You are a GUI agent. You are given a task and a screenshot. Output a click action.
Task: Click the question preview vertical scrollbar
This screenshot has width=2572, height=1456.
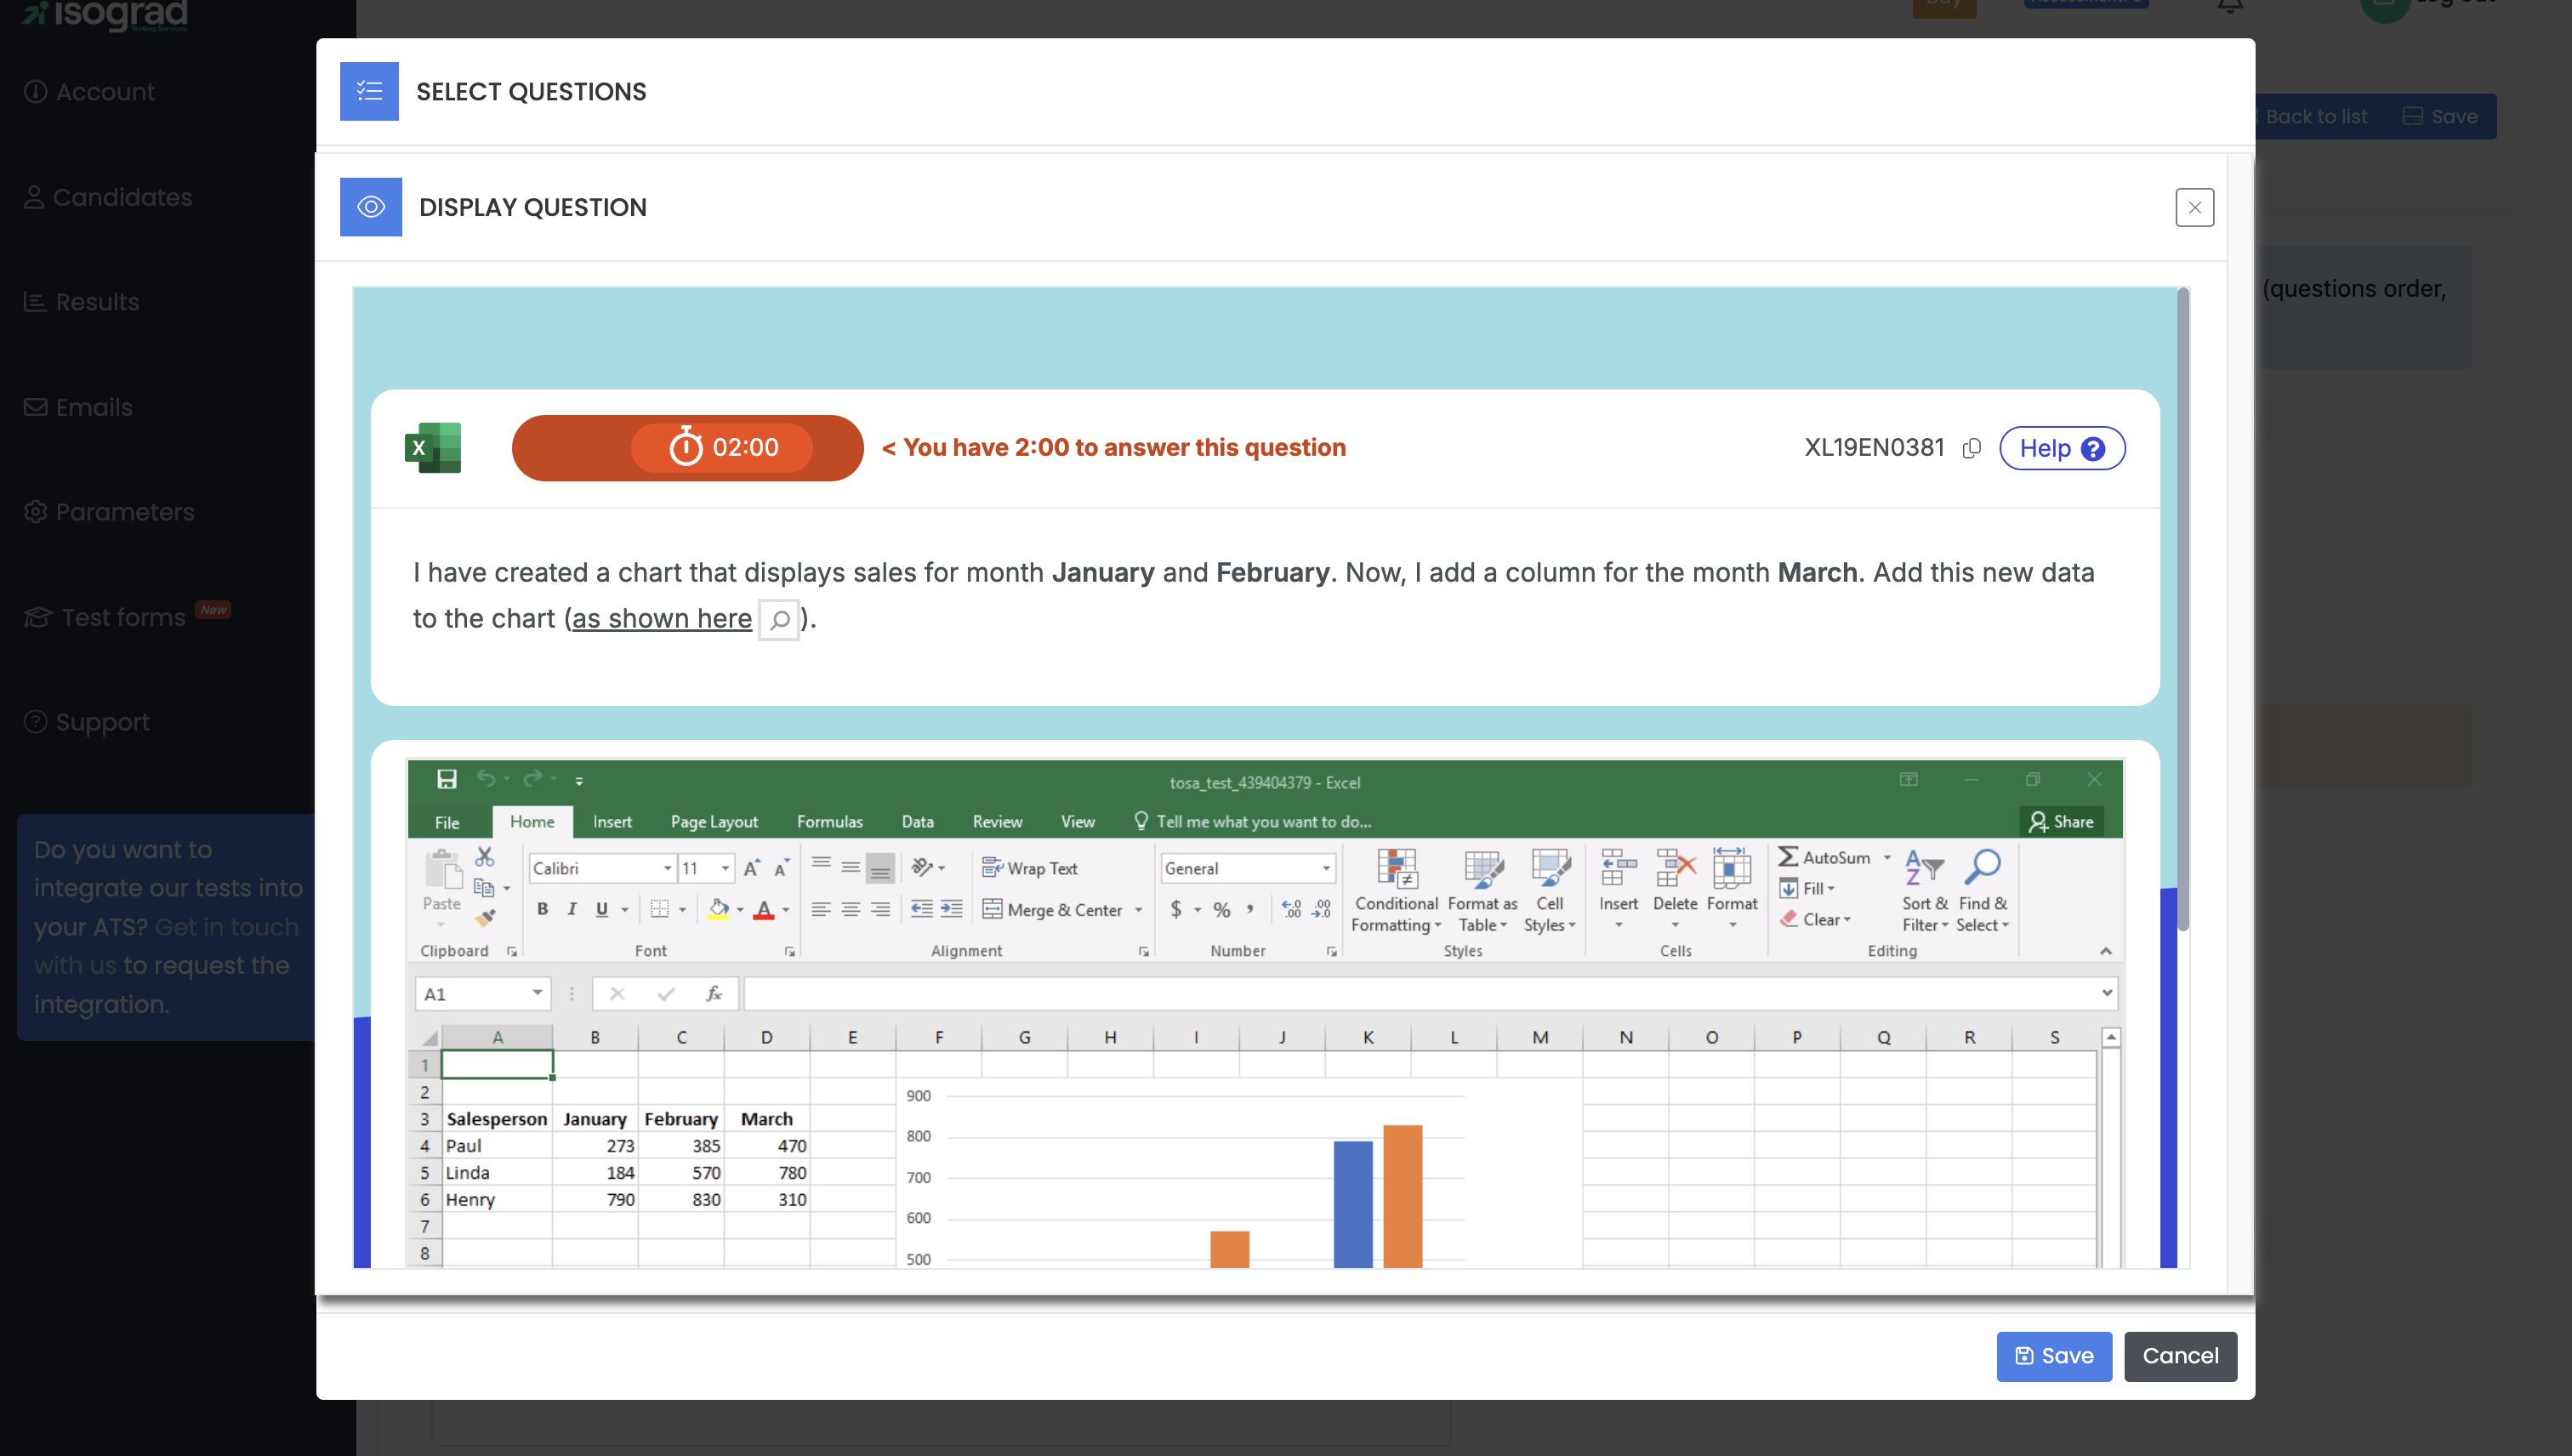(2182, 610)
